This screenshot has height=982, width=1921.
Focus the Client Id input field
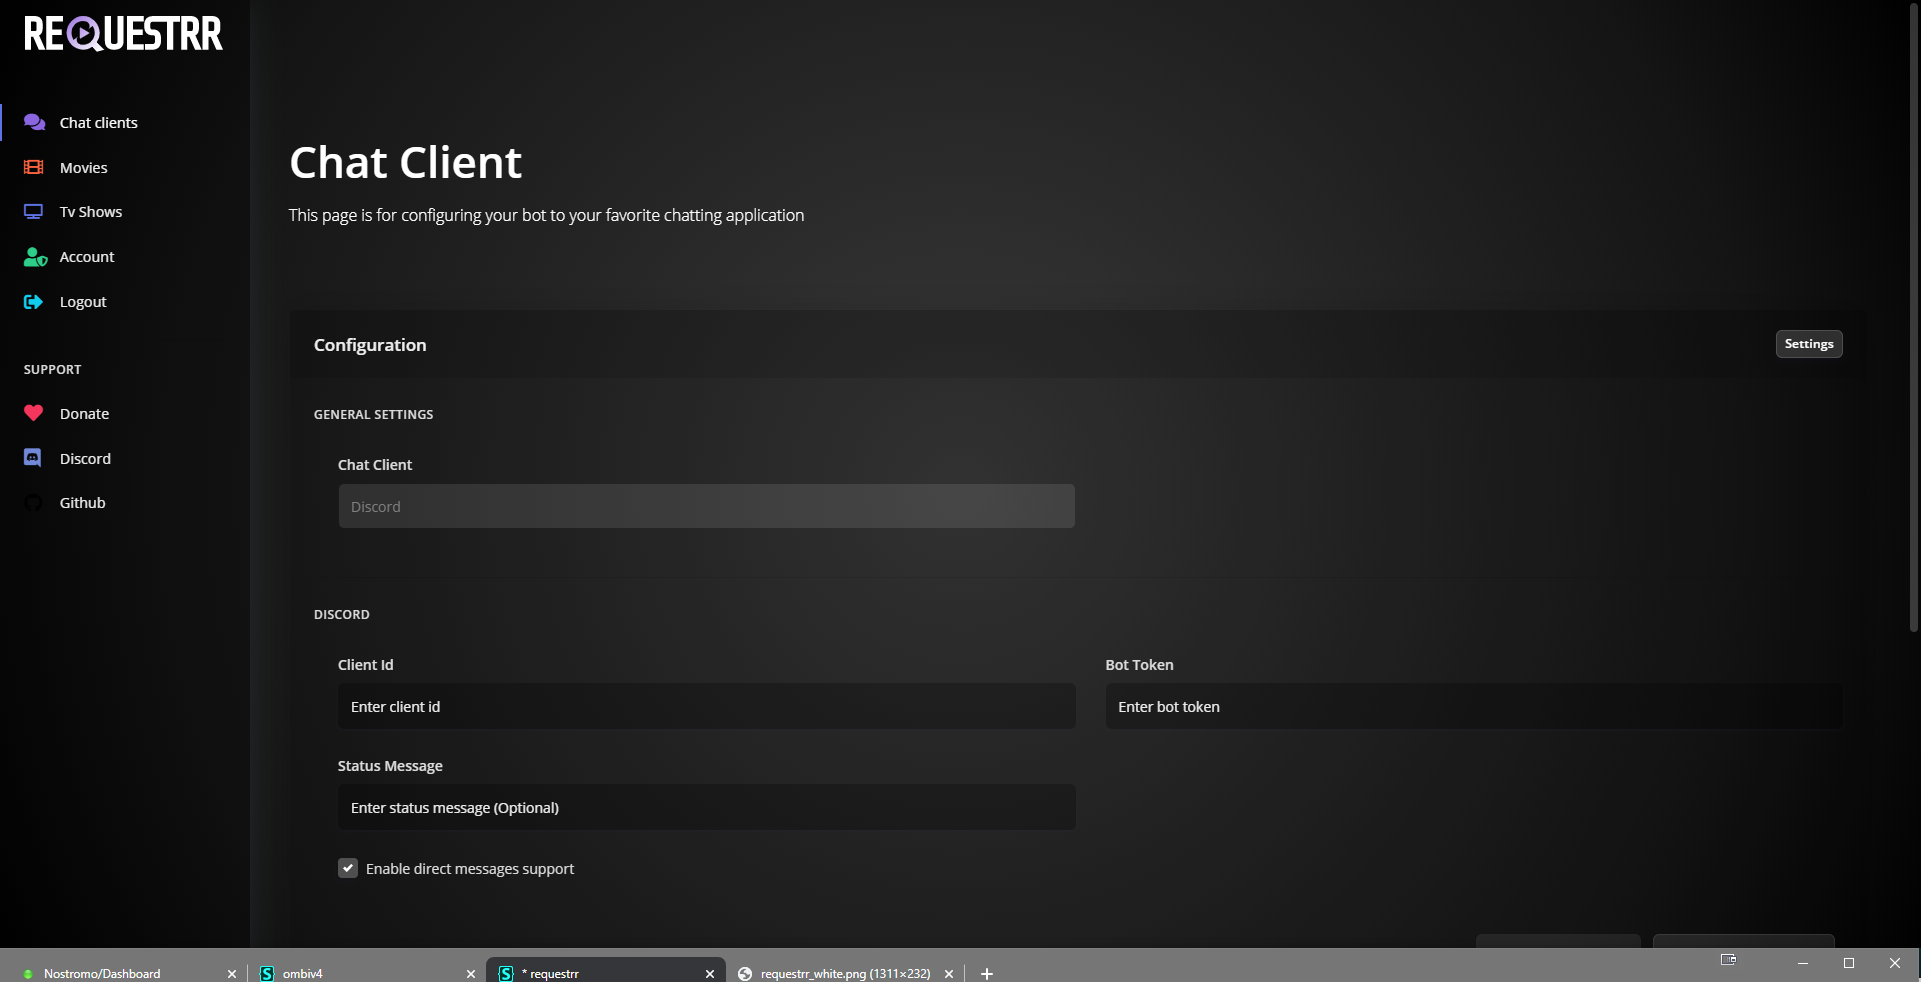click(706, 706)
